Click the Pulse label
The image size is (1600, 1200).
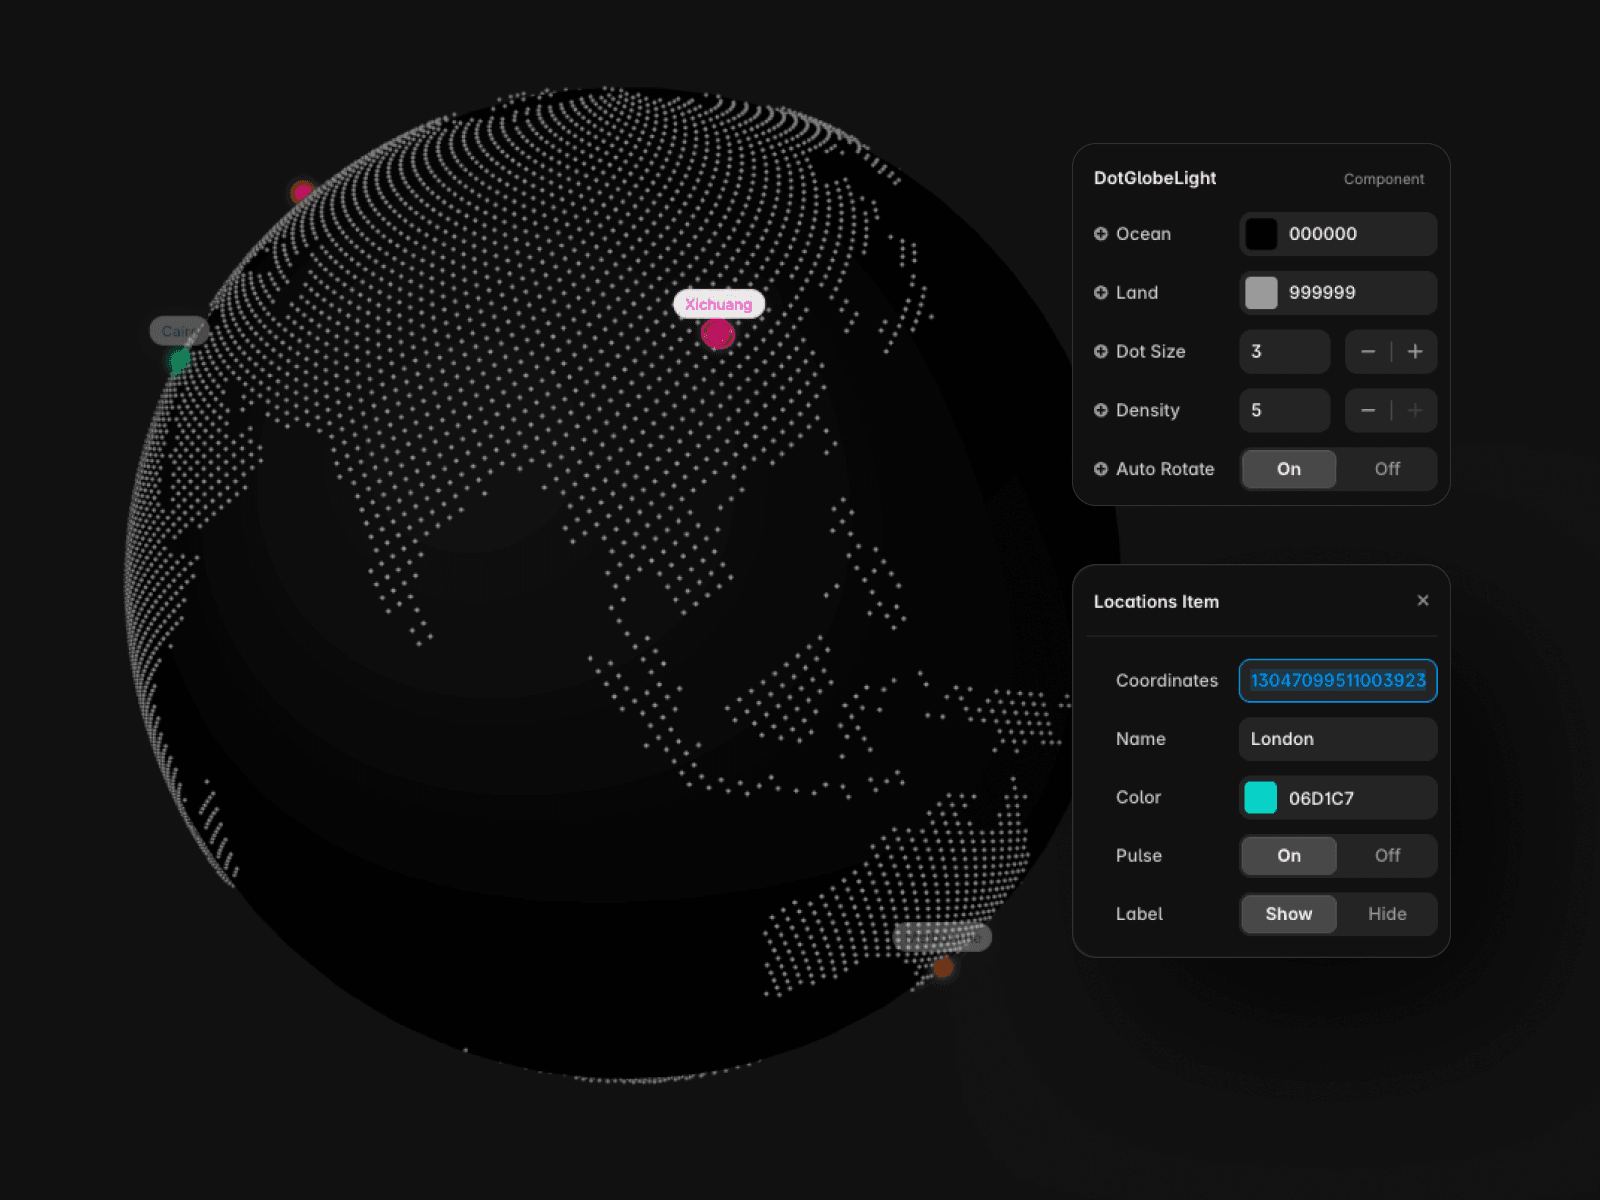coord(1139,856)
